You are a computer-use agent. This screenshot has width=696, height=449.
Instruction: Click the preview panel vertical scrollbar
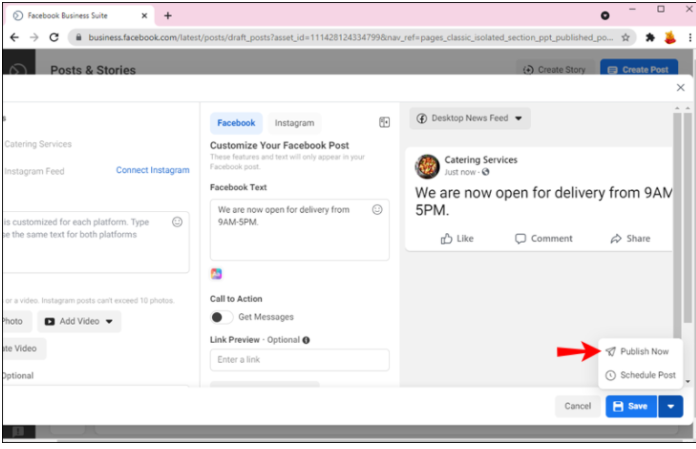(x=677, y=224)
